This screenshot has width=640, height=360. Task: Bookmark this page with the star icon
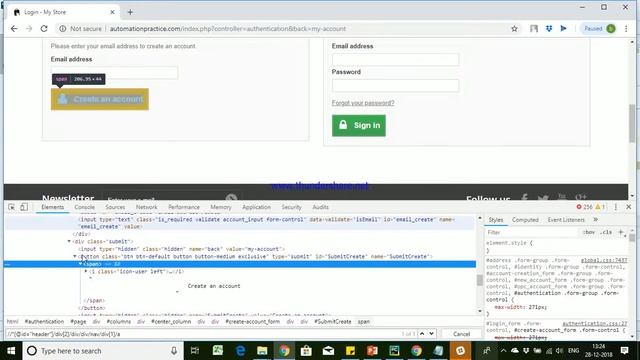coord(514,29)
